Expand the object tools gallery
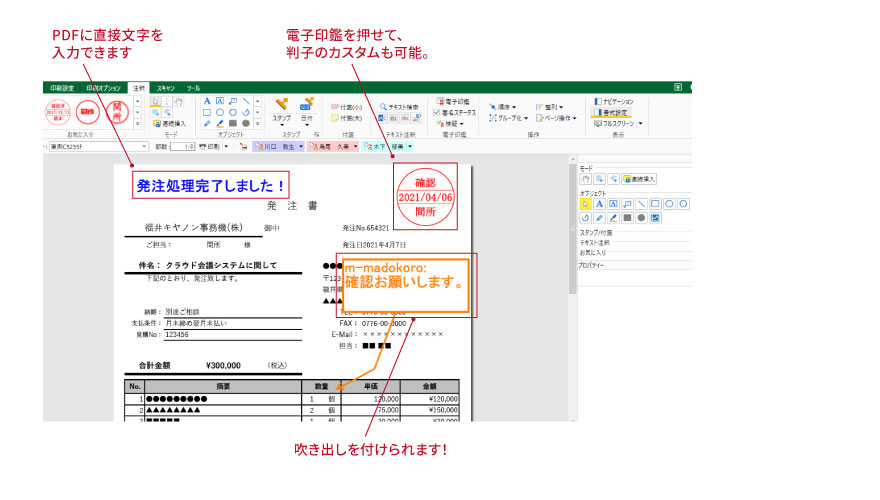This screenshot has height=500, width=880. pos(258,123)
